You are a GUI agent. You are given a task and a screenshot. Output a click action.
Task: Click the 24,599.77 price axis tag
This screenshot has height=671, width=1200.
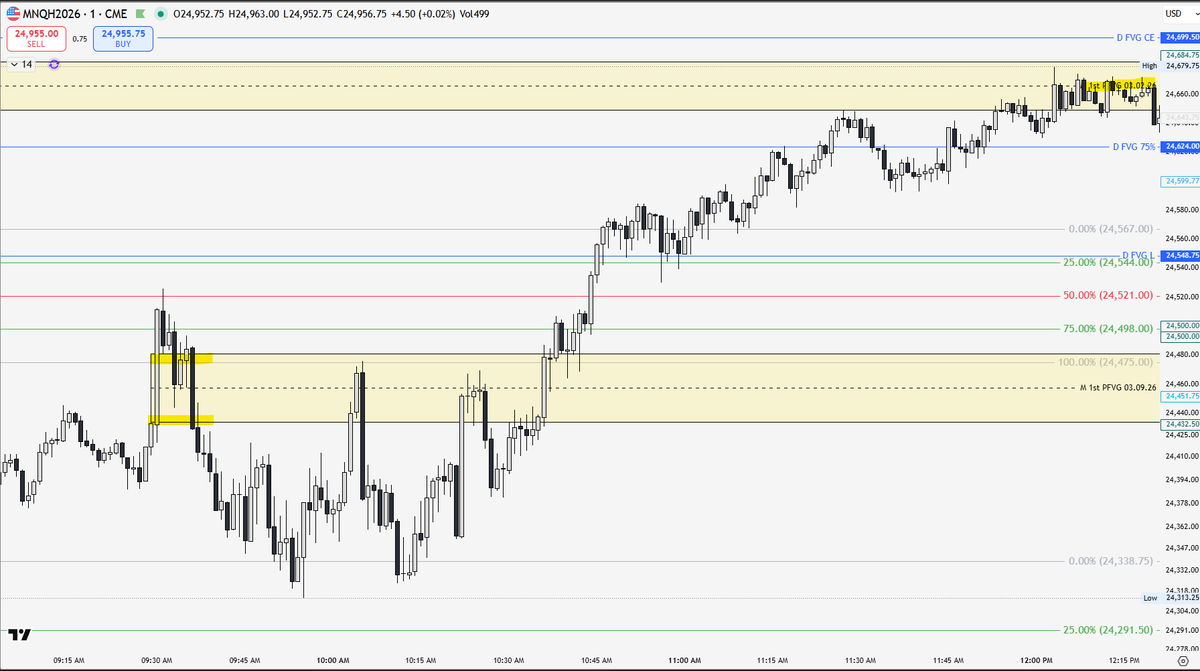point(1180,181)
